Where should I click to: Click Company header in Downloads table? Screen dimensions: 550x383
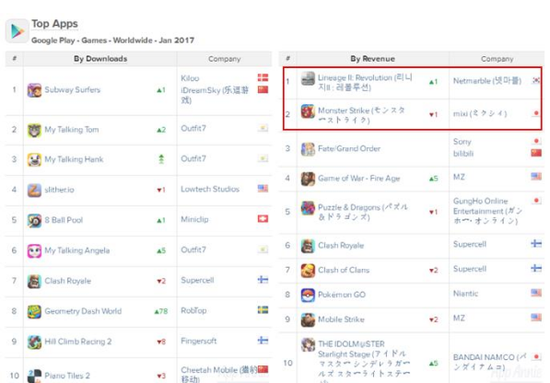[x=224, y=59]
